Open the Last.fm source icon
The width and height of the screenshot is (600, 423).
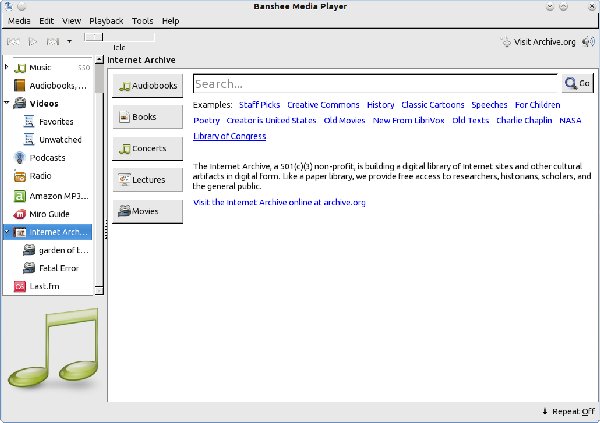point(20,286)
